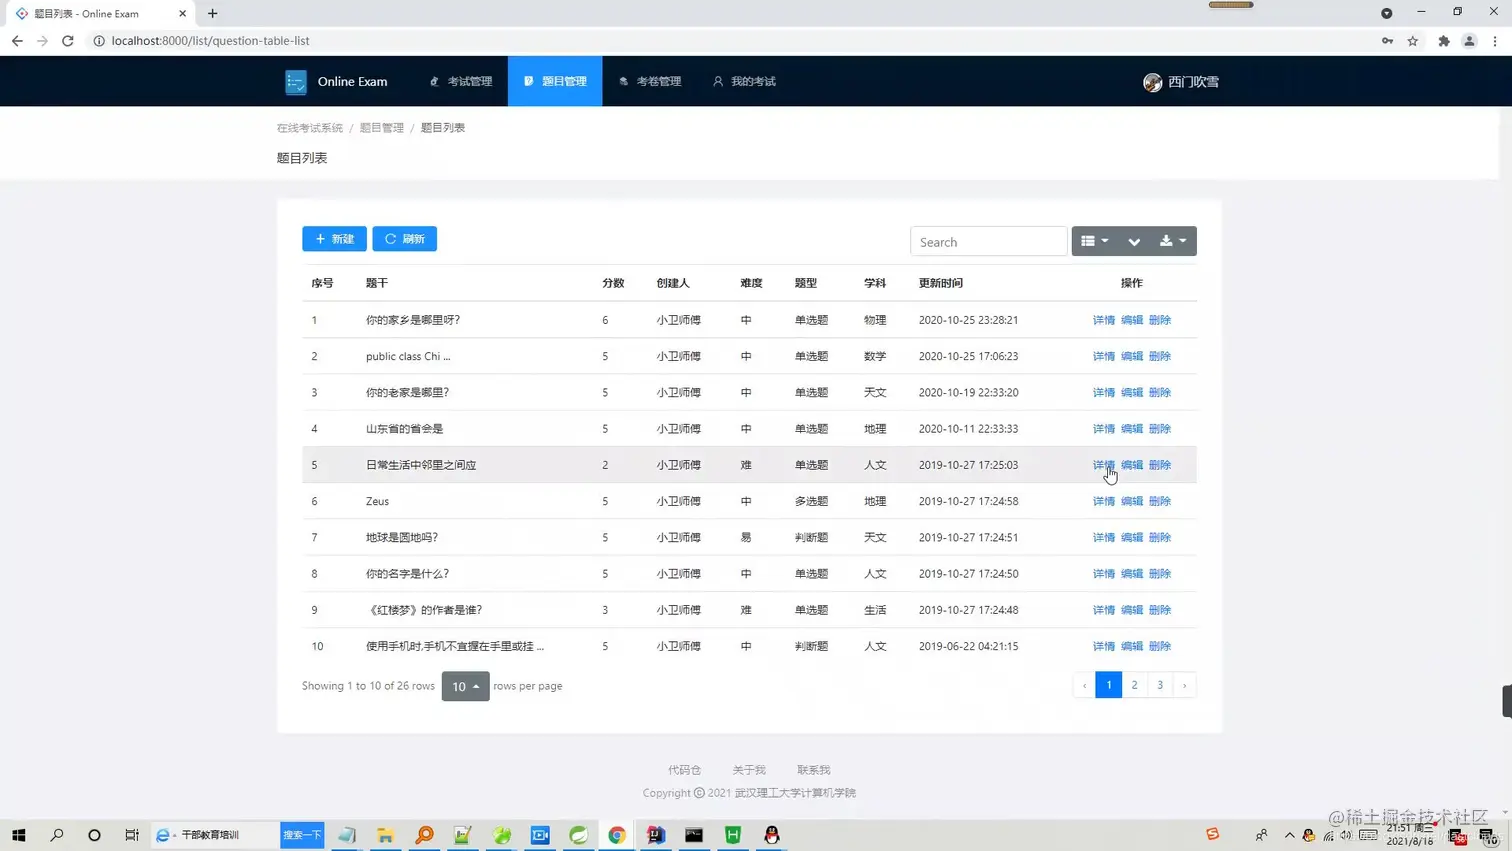Go to the next page arrow

[1184, 685]
